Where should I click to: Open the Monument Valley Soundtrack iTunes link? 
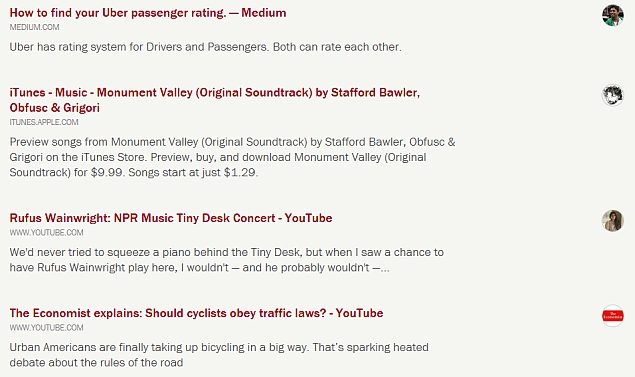(215, 100)
